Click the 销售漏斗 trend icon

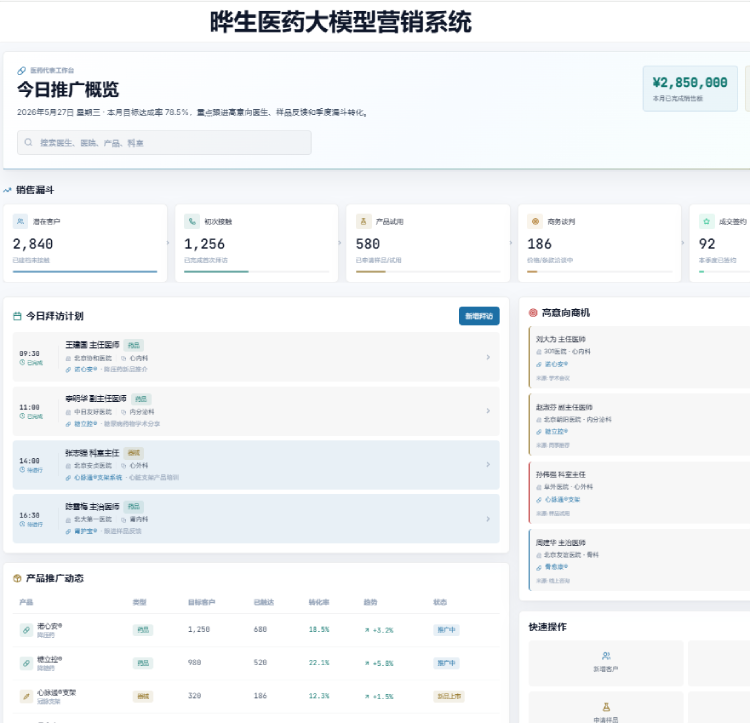point(7,190)
